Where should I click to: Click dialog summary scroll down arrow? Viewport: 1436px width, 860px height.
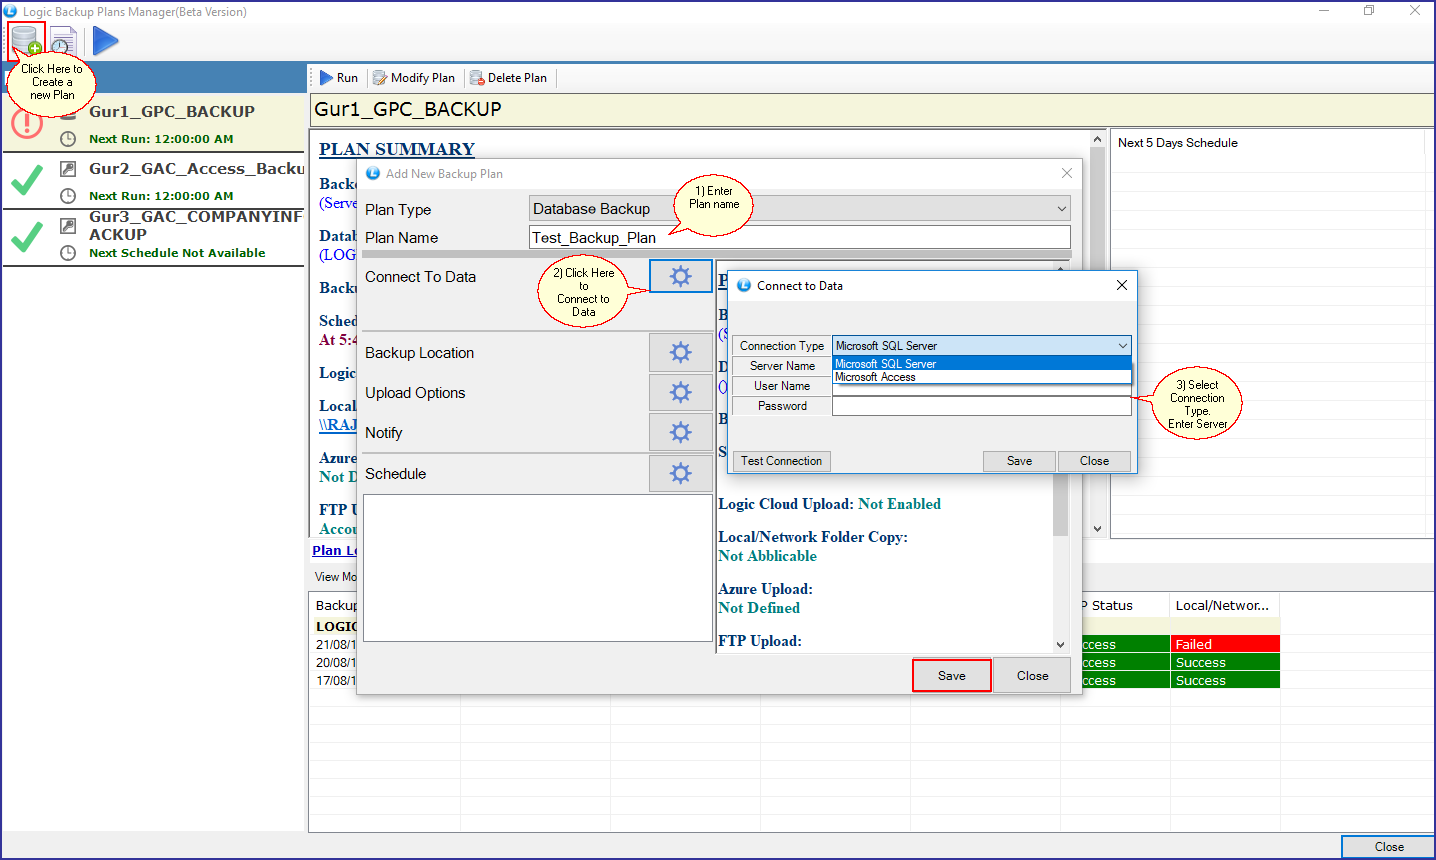(x=1061, y=645)
